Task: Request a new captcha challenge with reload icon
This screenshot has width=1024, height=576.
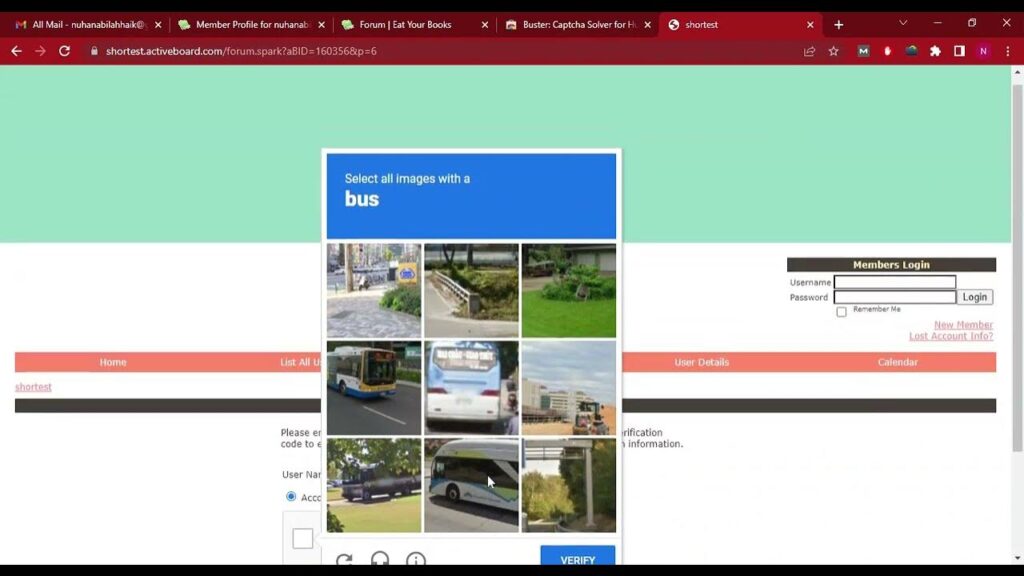Action: pyautogui.click(x=344, y=560)
